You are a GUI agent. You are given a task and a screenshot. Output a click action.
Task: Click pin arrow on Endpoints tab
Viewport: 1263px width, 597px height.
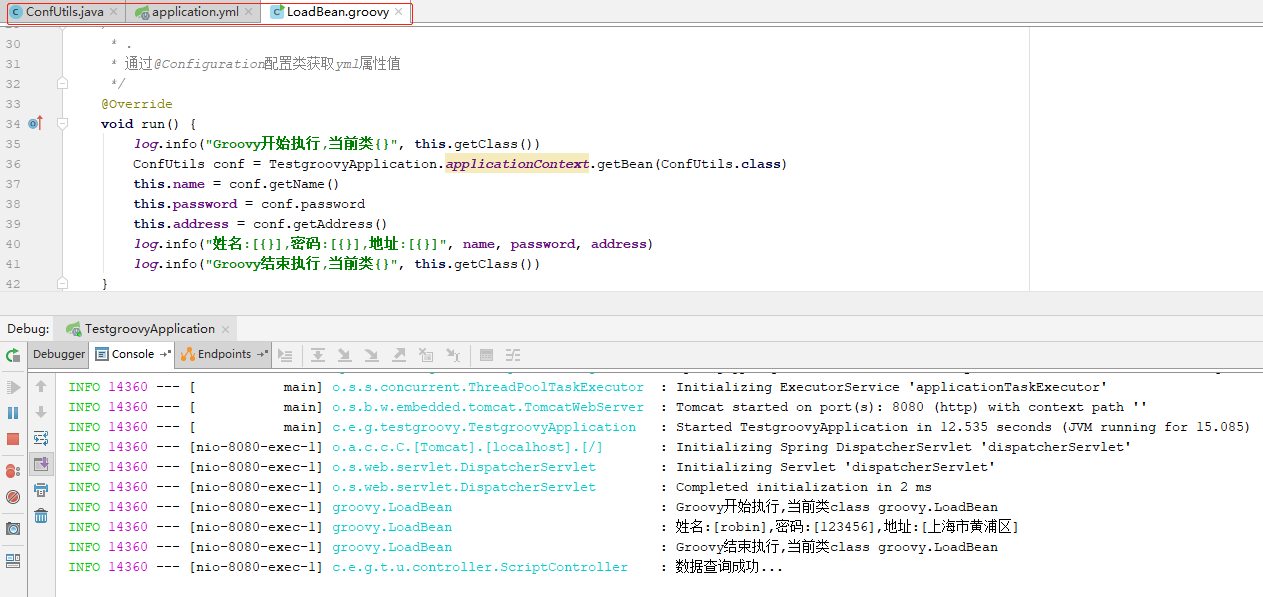[262, 354]
